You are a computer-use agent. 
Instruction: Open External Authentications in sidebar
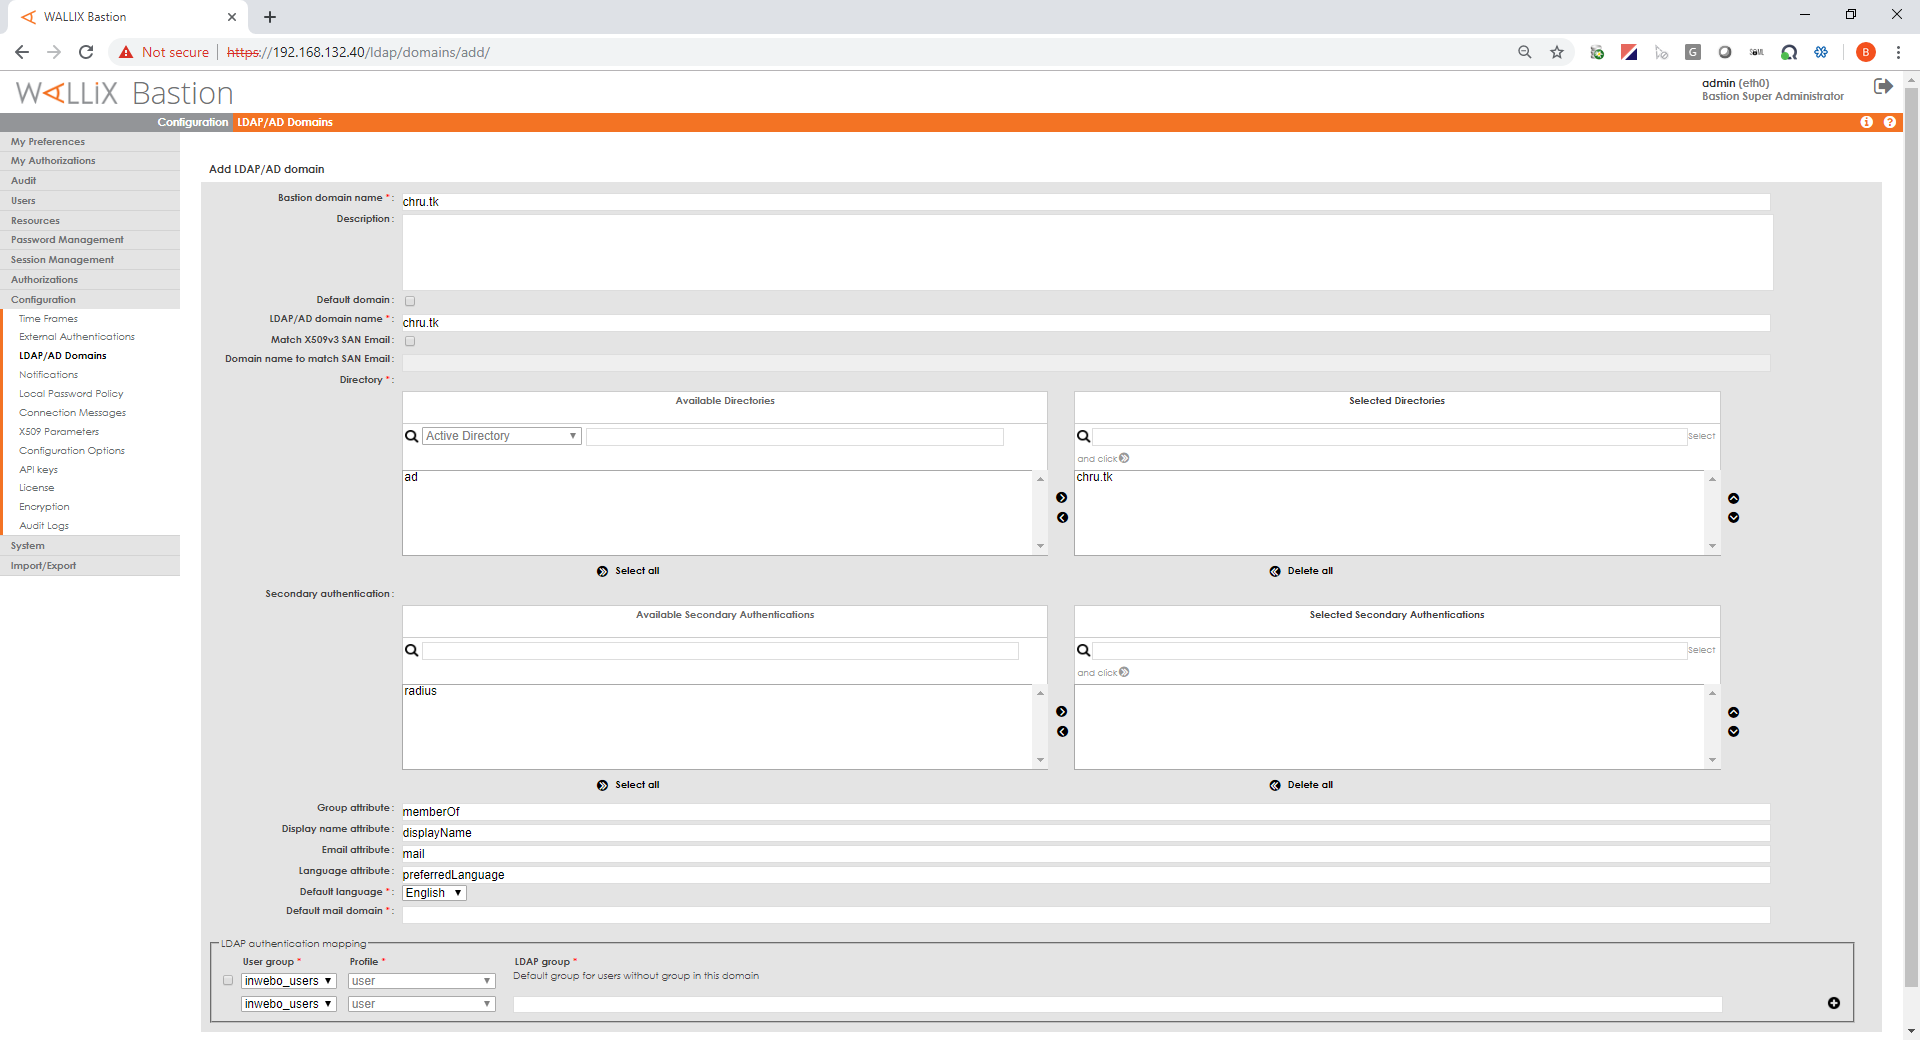[x=76, y=337]
